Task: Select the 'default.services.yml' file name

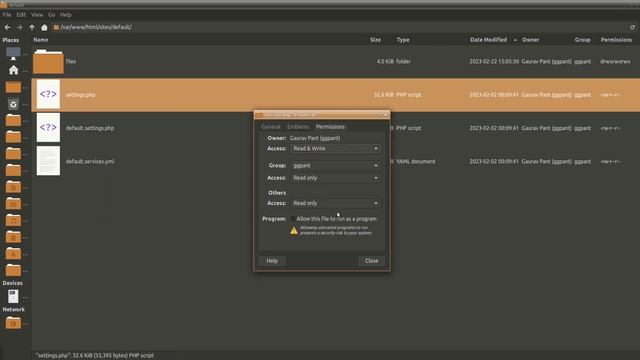Action: (x=90, y=161)
